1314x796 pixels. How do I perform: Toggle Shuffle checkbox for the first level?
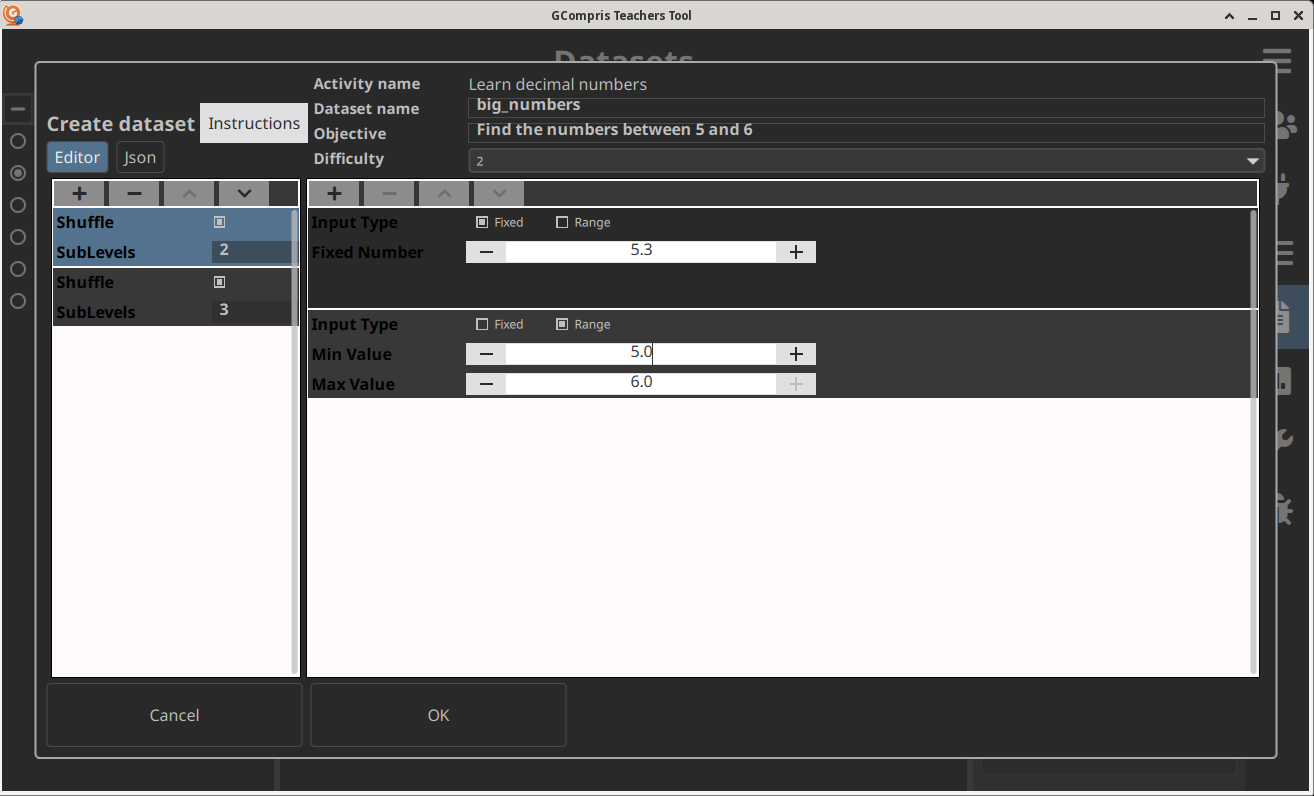tap(219, 222)
